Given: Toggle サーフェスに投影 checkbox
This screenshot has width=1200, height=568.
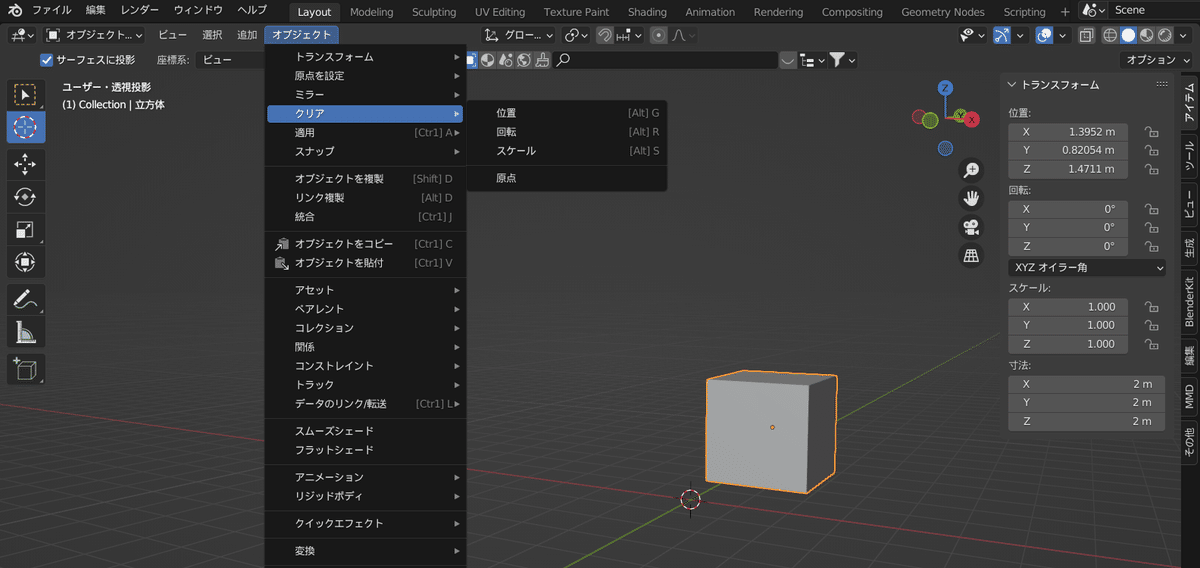Looking at the screenshot, I should 46,60.
